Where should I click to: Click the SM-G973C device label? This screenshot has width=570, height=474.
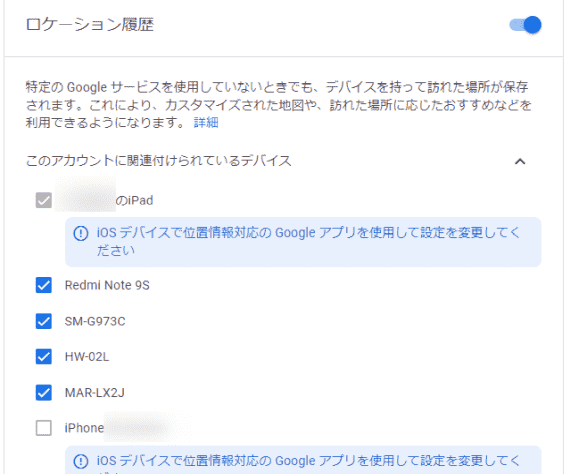[95, 321]
